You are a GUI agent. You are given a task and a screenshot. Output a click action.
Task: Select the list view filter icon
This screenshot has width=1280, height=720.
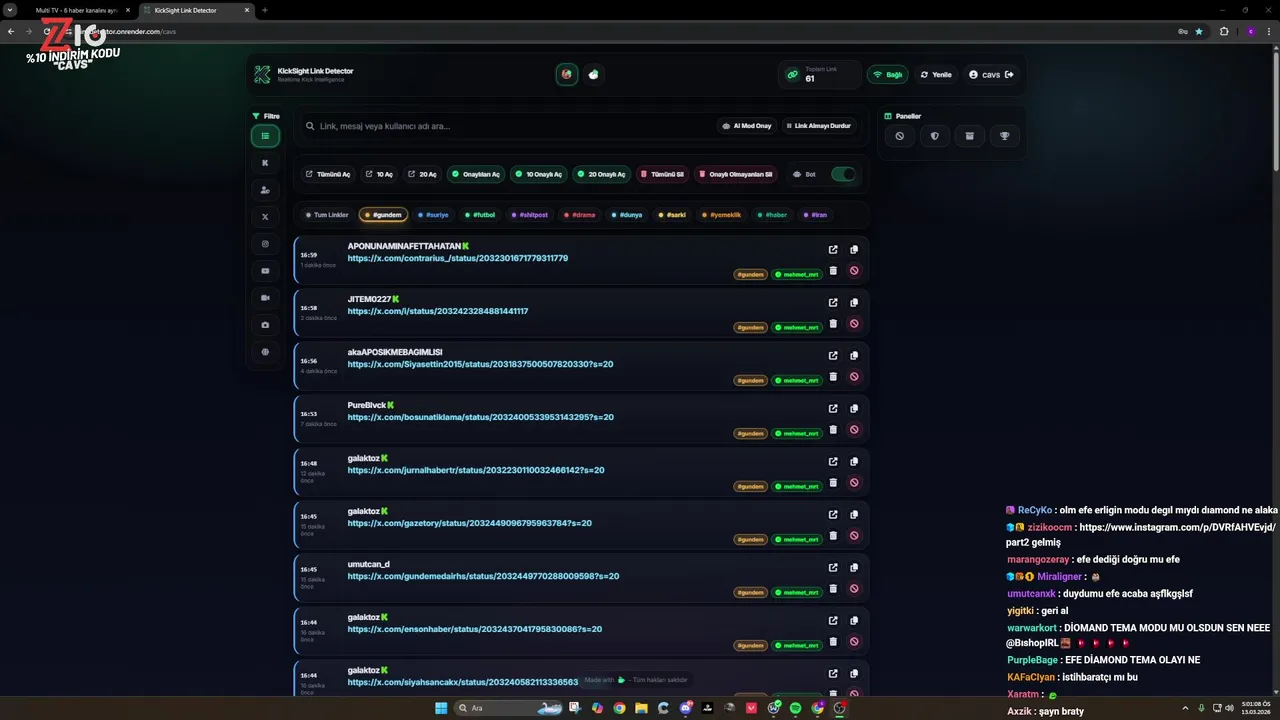[x=265, y=136]
